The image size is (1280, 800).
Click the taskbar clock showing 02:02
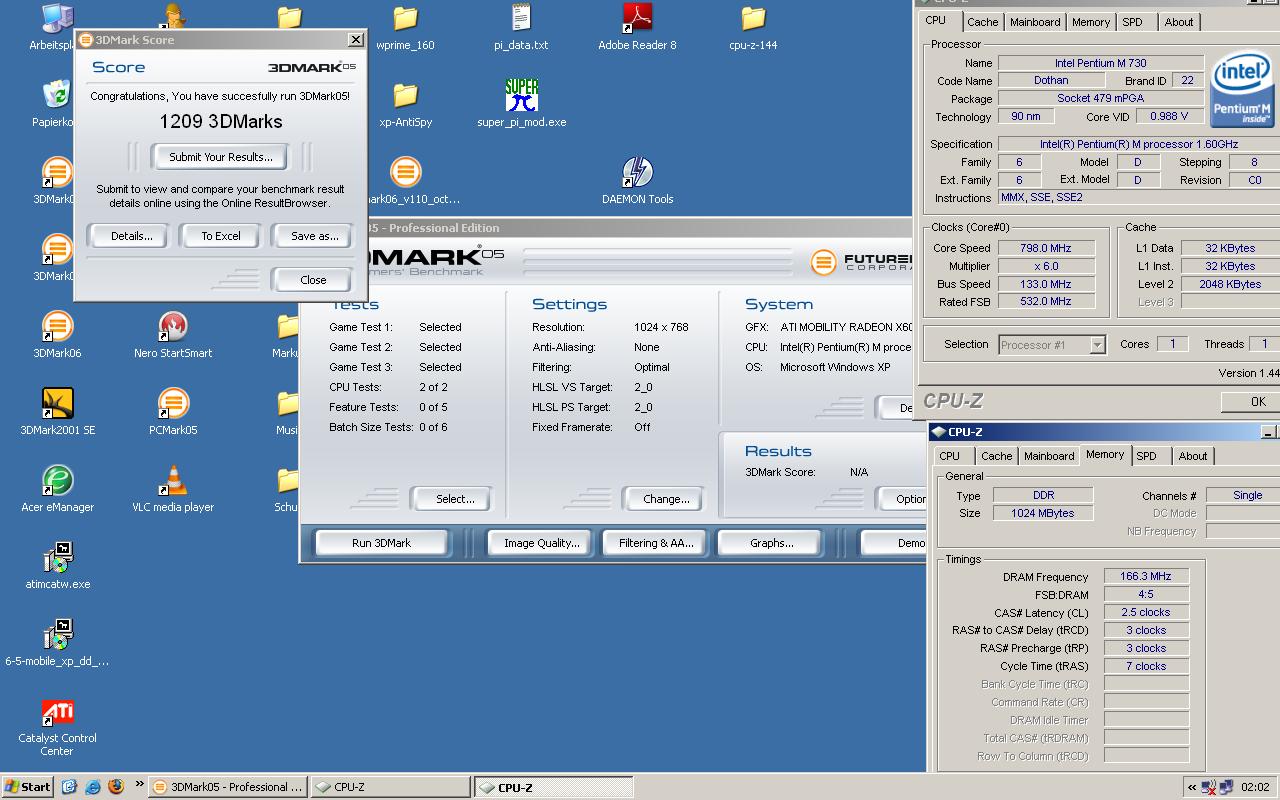point(1255,787)
